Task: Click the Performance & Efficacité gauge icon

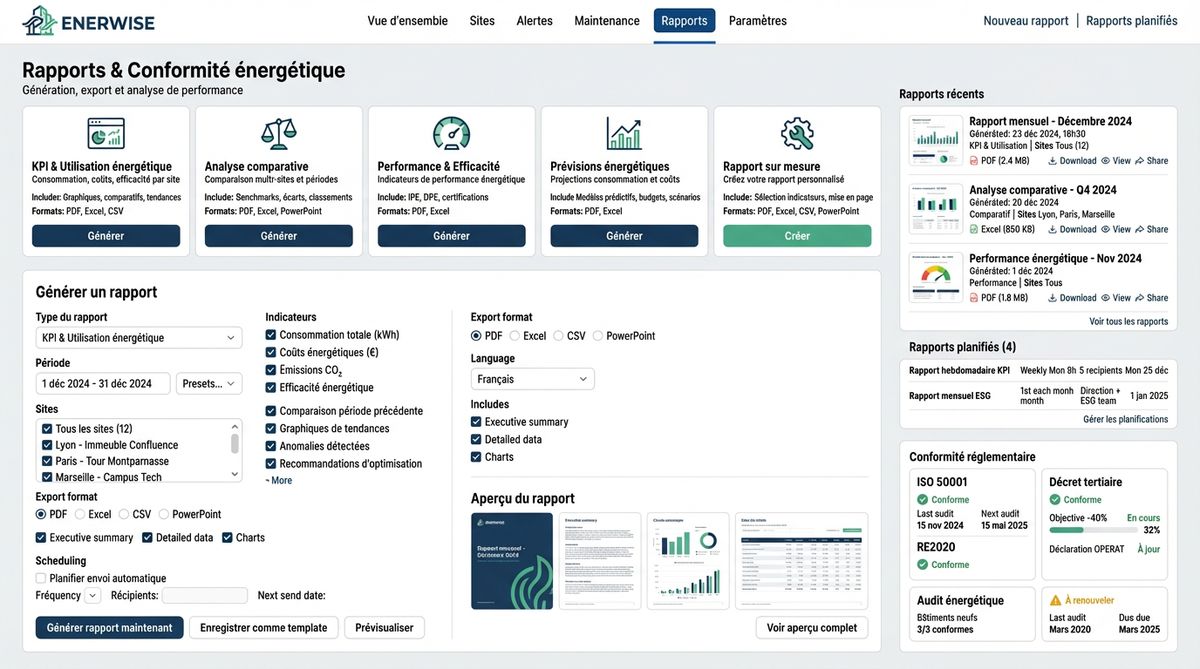Action: click(451, 133)
